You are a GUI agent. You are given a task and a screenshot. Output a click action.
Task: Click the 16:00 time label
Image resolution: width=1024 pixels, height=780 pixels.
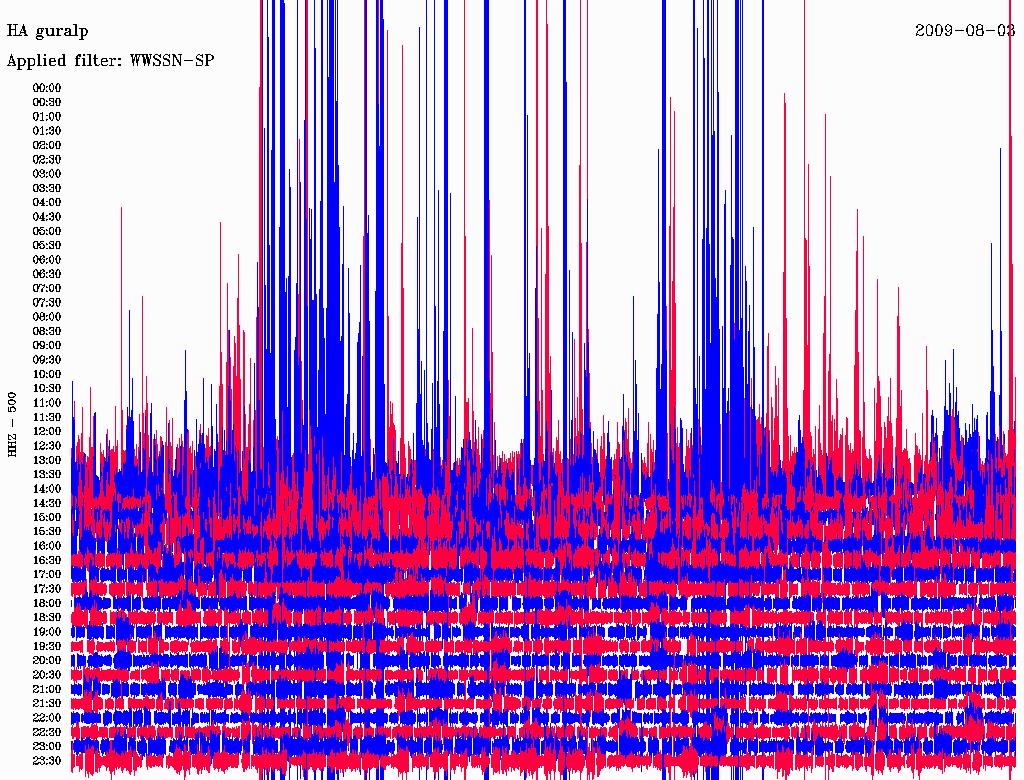[x=47, y=546]
